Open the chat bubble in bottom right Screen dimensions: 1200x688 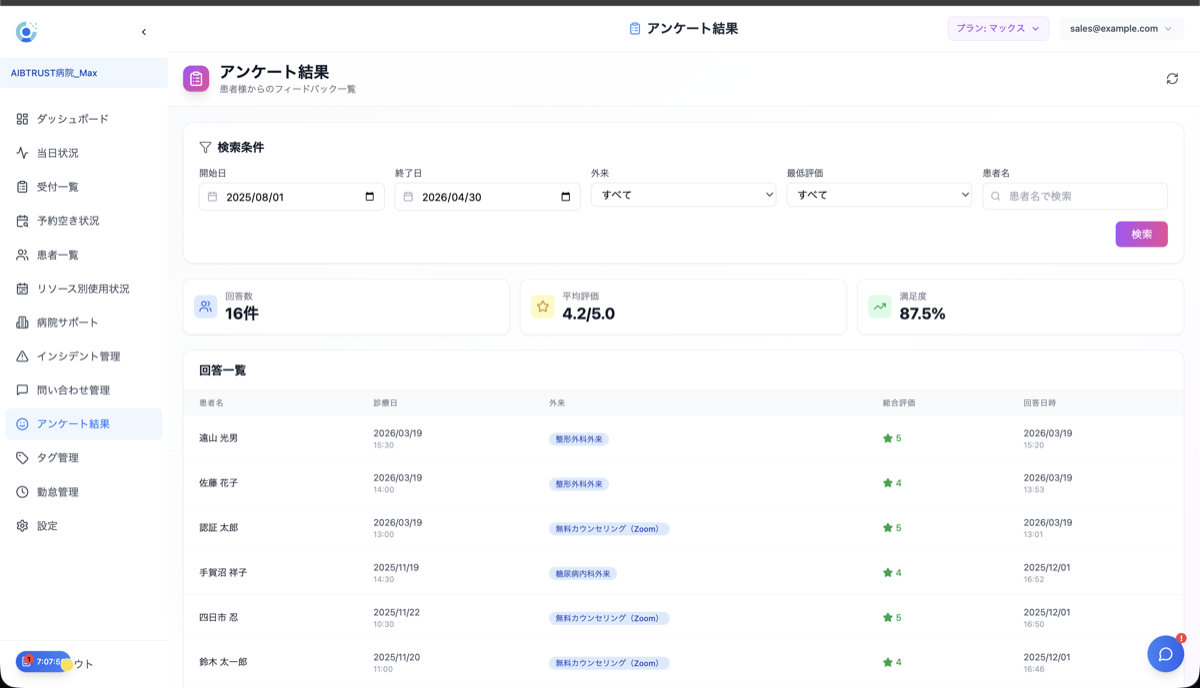(x=1166, y=653)
